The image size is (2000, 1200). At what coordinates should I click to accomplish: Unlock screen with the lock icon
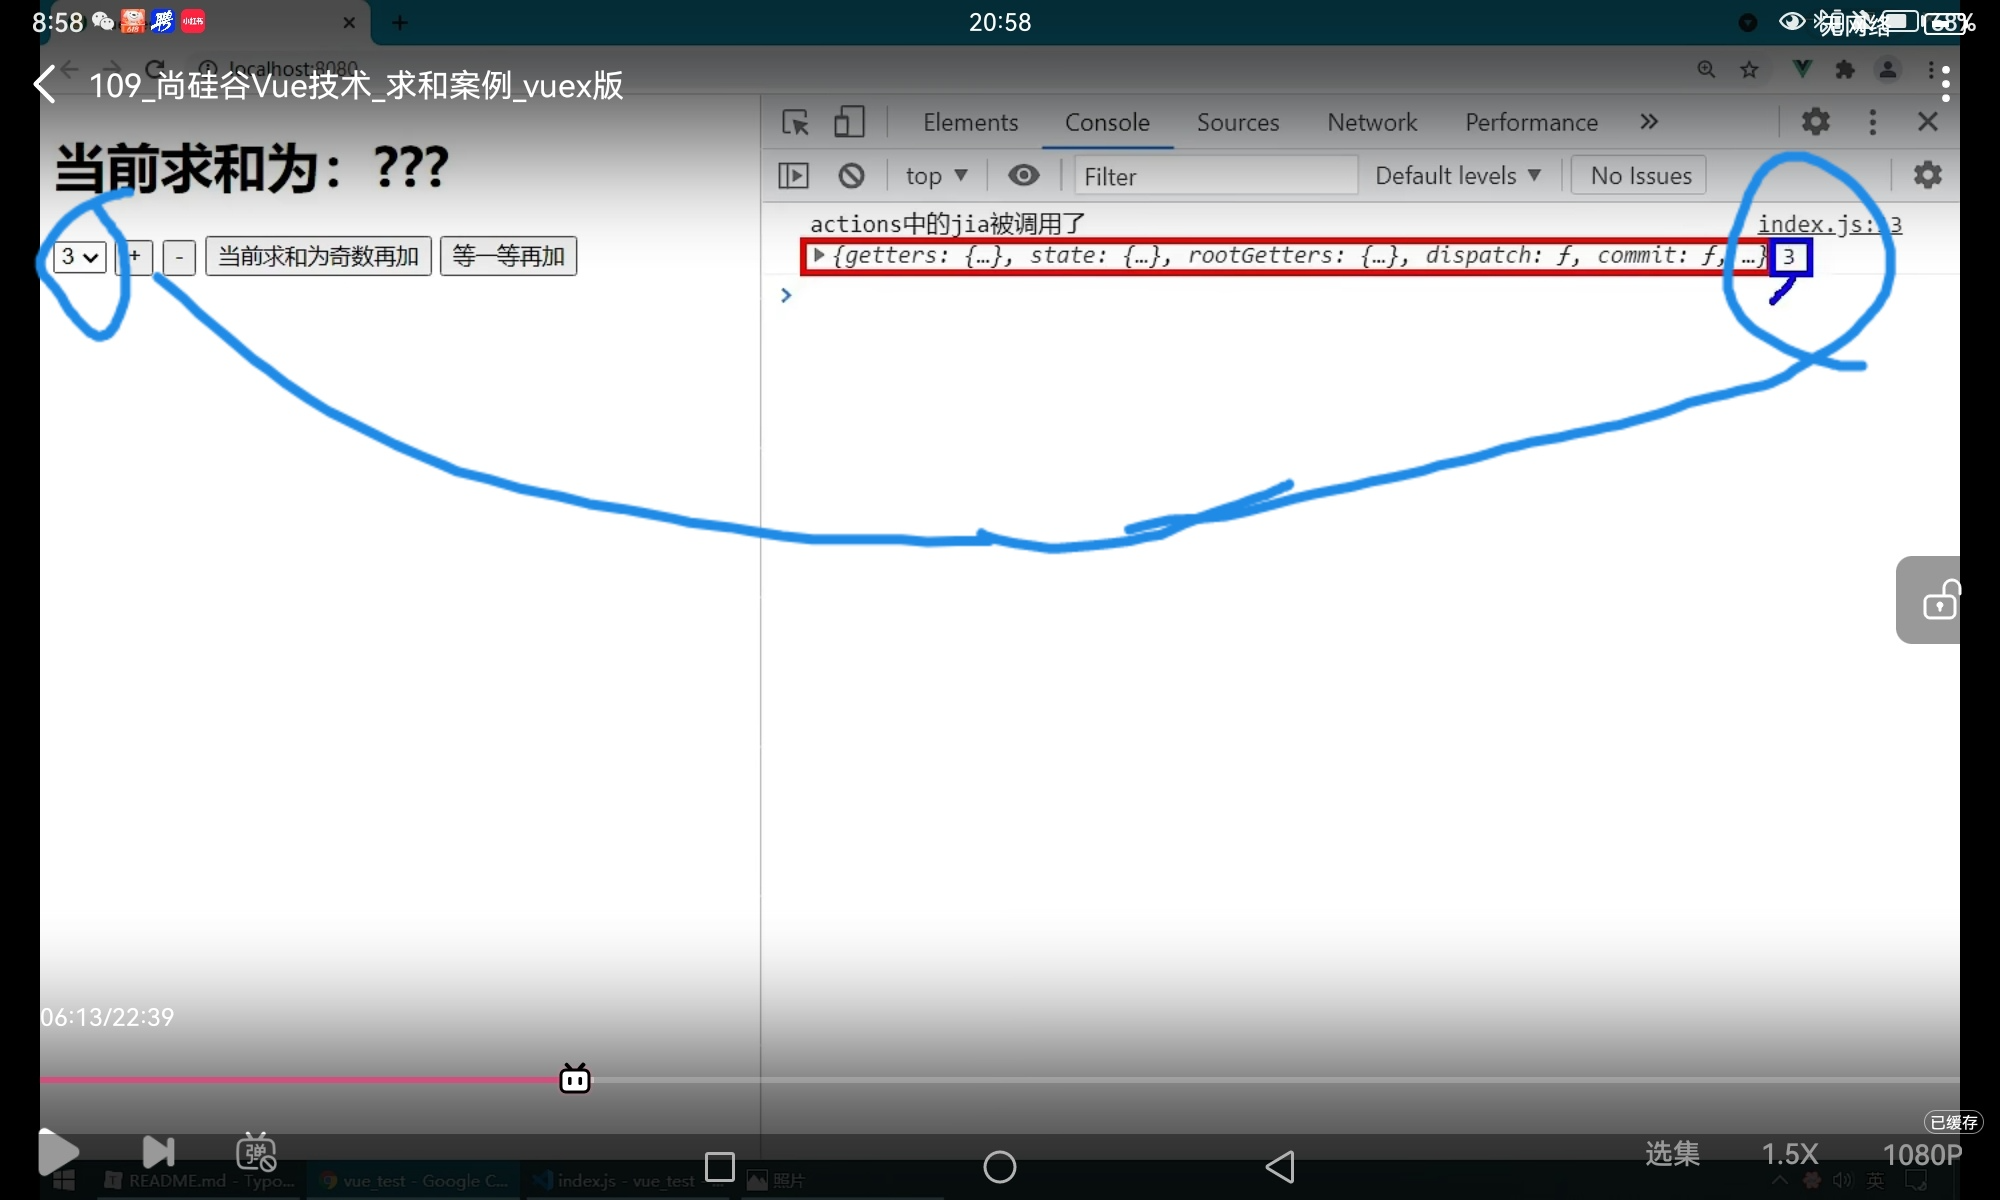click(1940, 600)
